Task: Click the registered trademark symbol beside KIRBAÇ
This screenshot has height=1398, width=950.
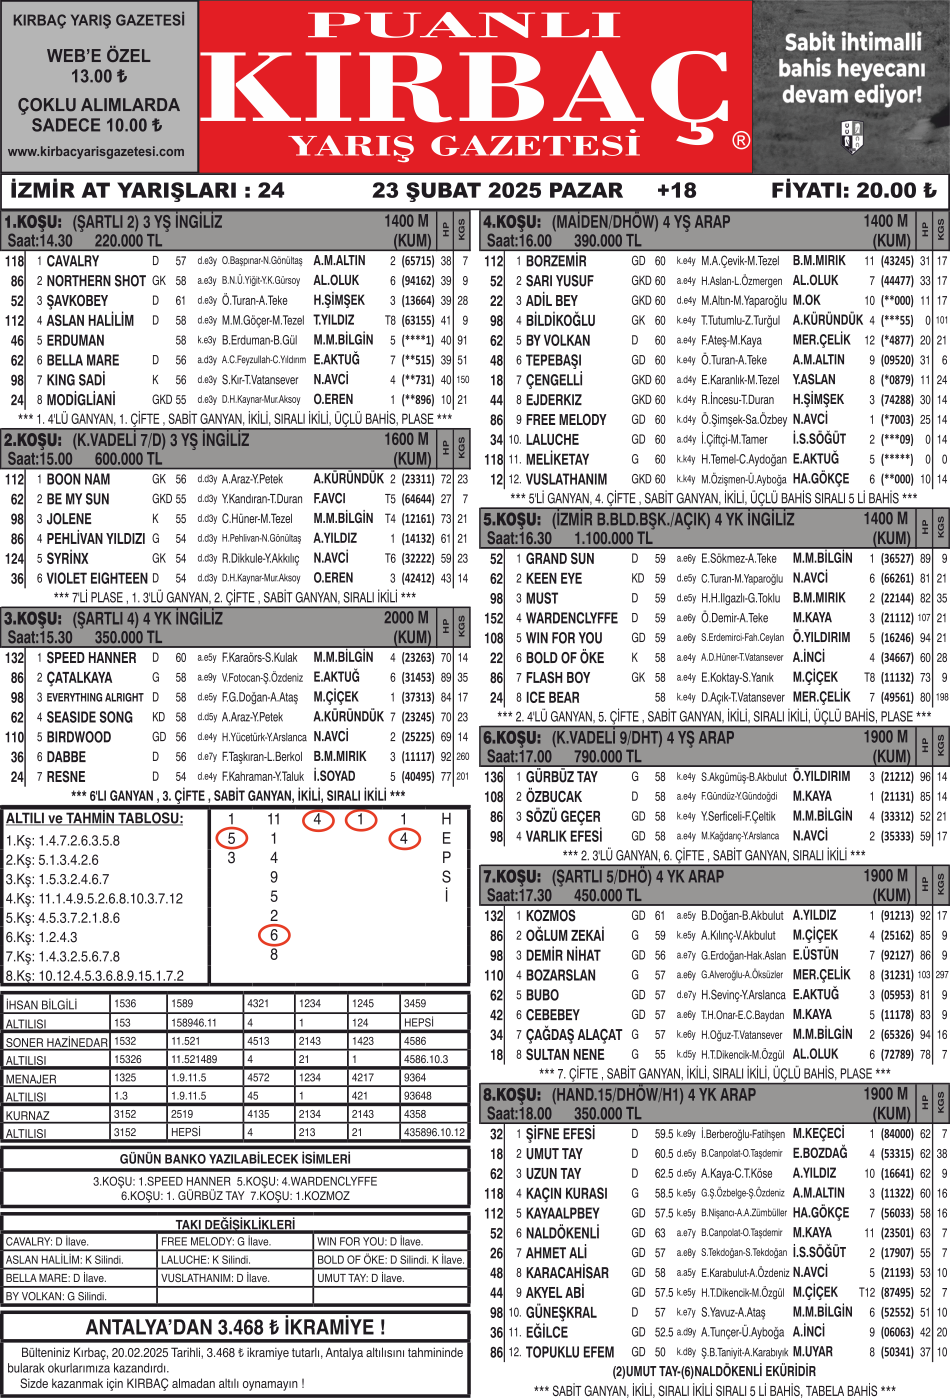Action: (x=740, y=141)
